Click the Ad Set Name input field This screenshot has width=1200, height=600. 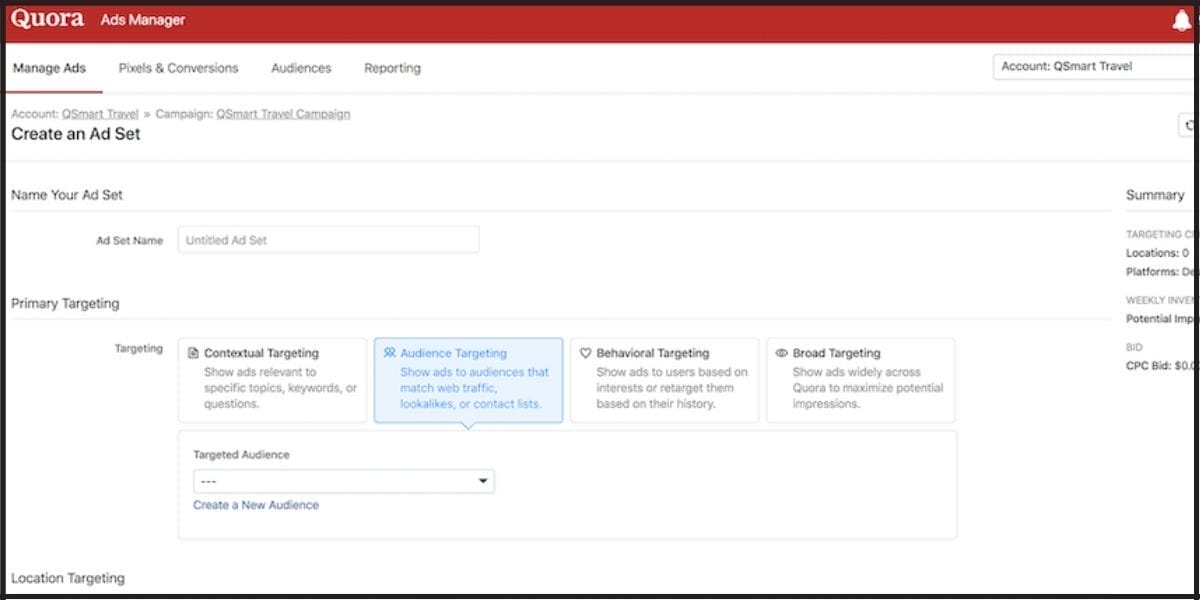tap(328, 239)
